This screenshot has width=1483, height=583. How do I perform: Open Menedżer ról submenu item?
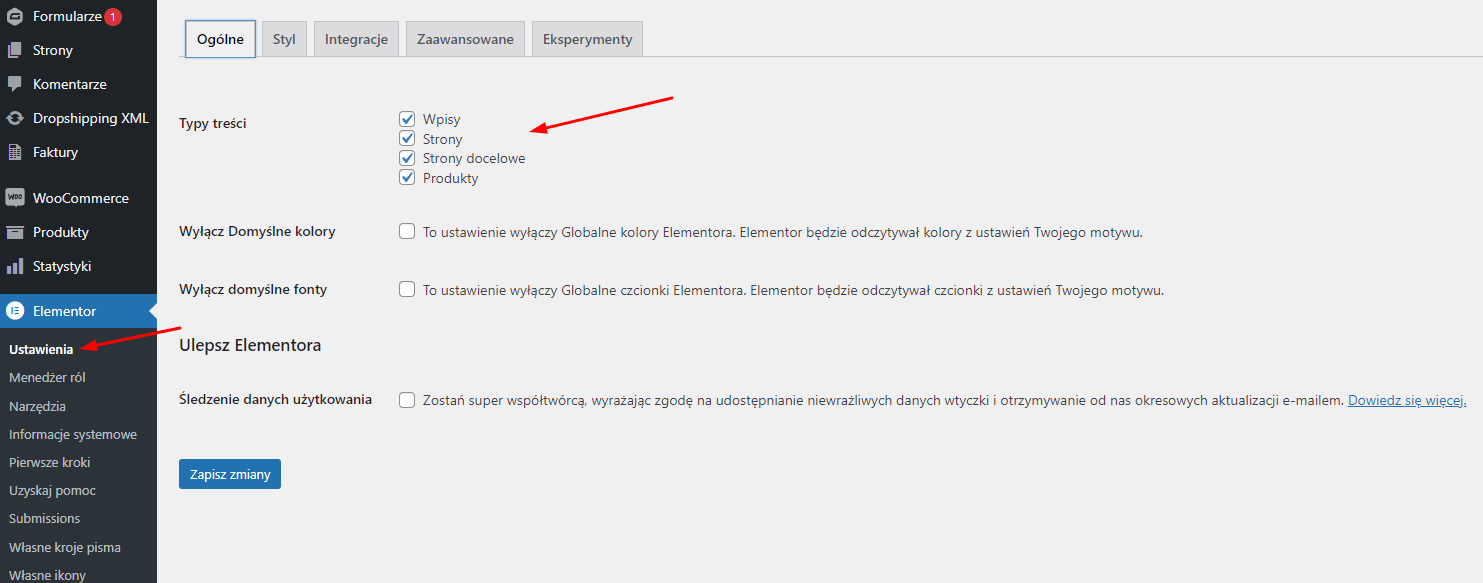(47, 378)
